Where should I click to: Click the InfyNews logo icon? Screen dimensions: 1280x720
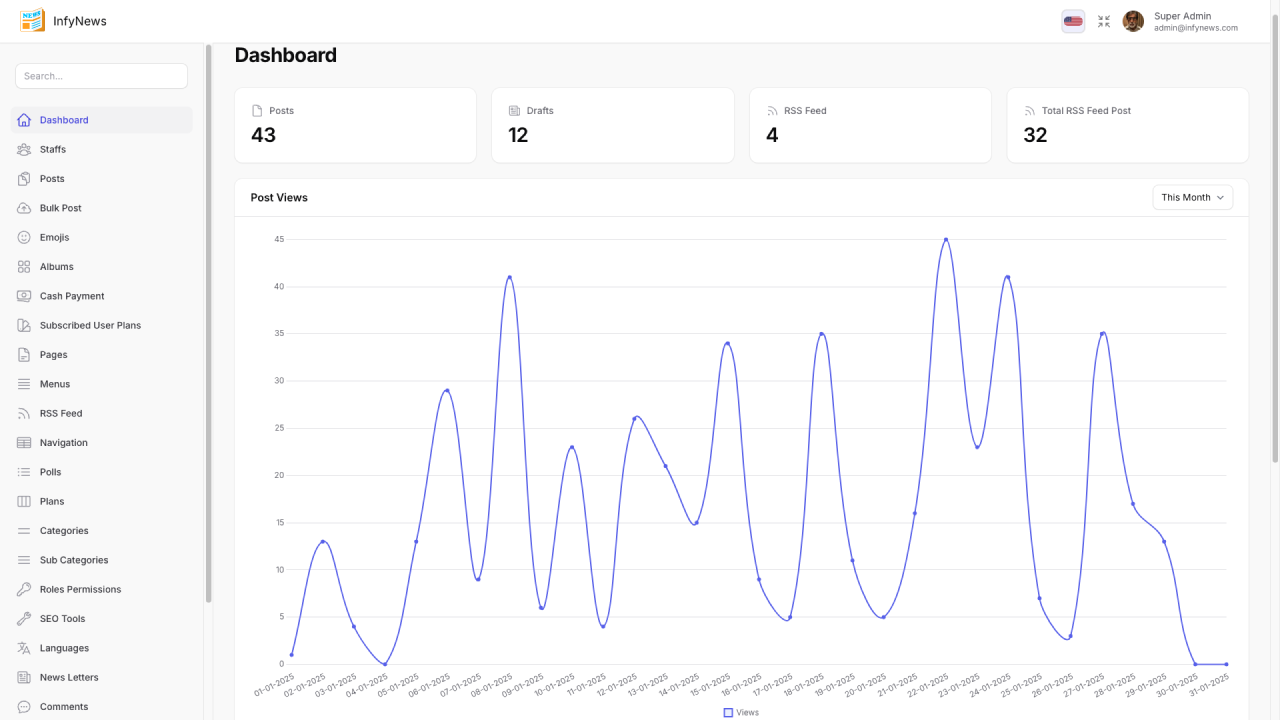coord(32,21)
